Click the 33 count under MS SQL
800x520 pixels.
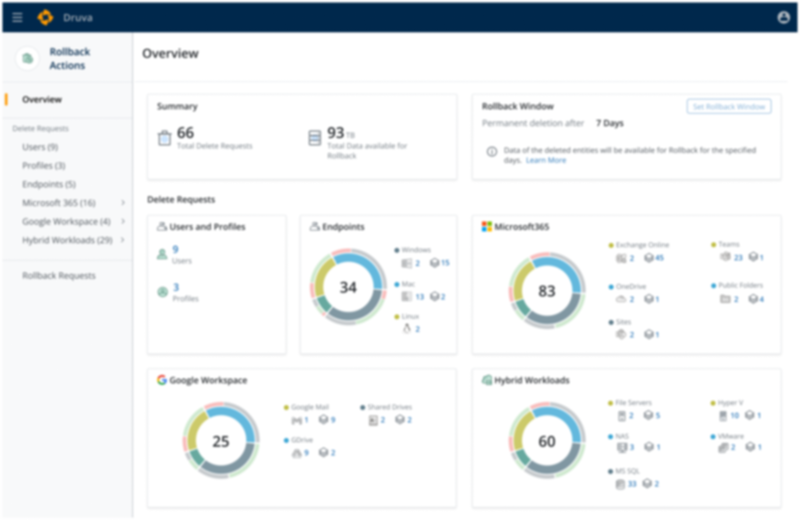pyautogui.click(x=632, y=484)
